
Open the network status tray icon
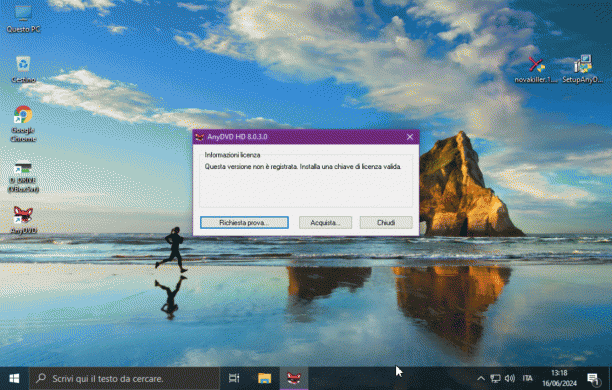click(x=495, y=378)
